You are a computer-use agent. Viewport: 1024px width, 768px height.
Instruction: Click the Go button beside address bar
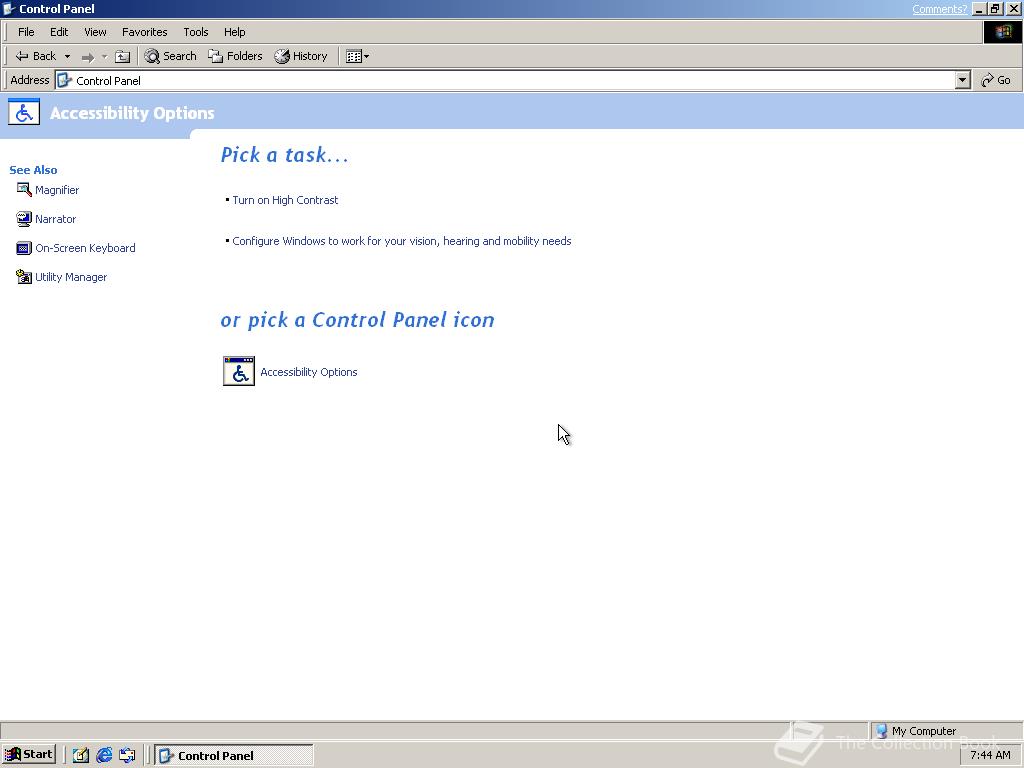(x=996, y=80)
